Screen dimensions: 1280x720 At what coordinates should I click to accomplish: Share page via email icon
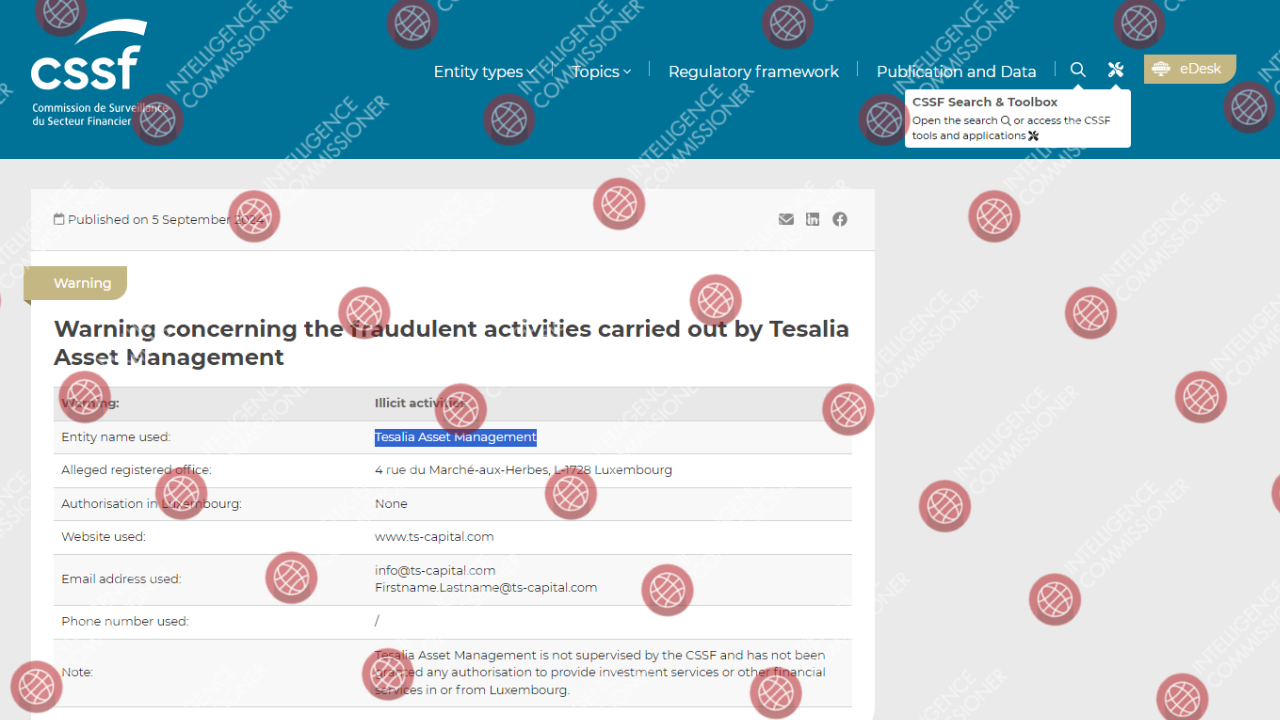point(786,219)
